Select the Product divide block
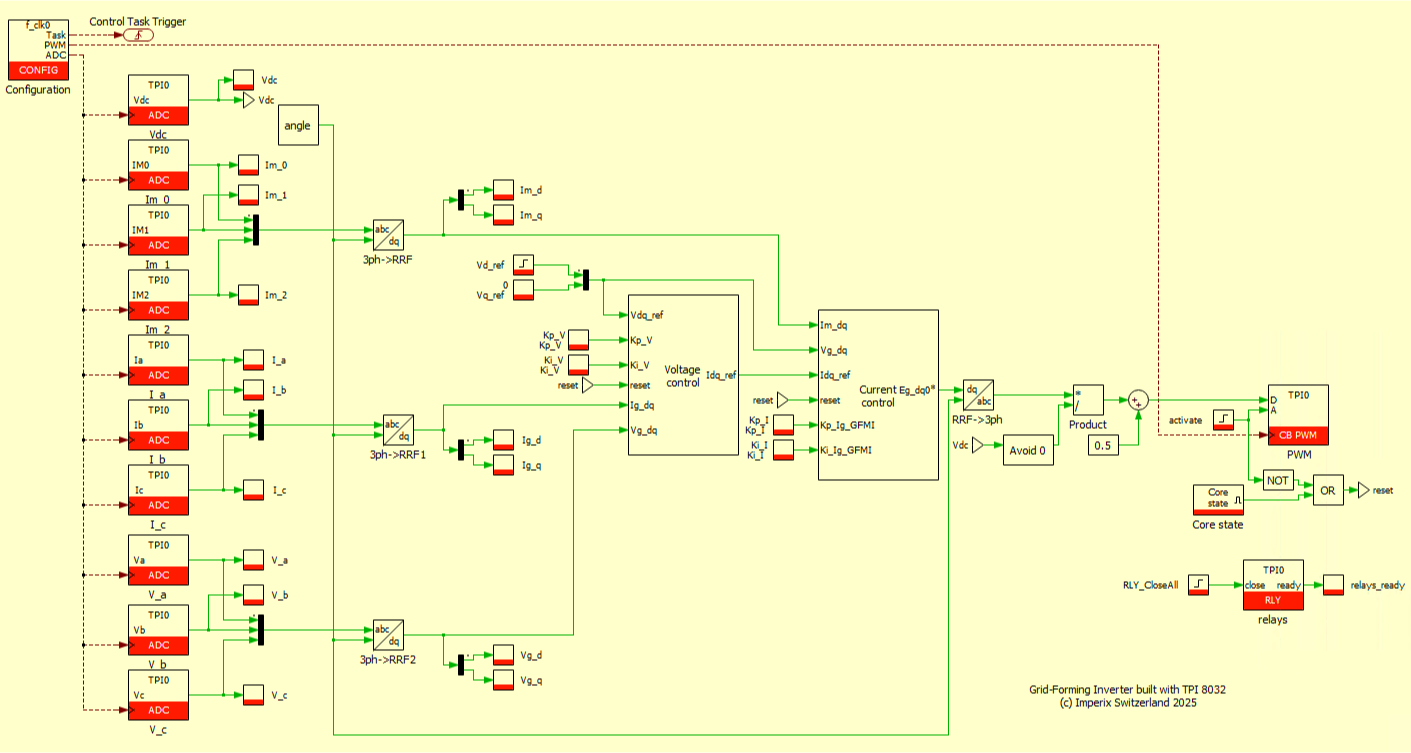This screenshot has height=753, width=1411. [1088, 400]
